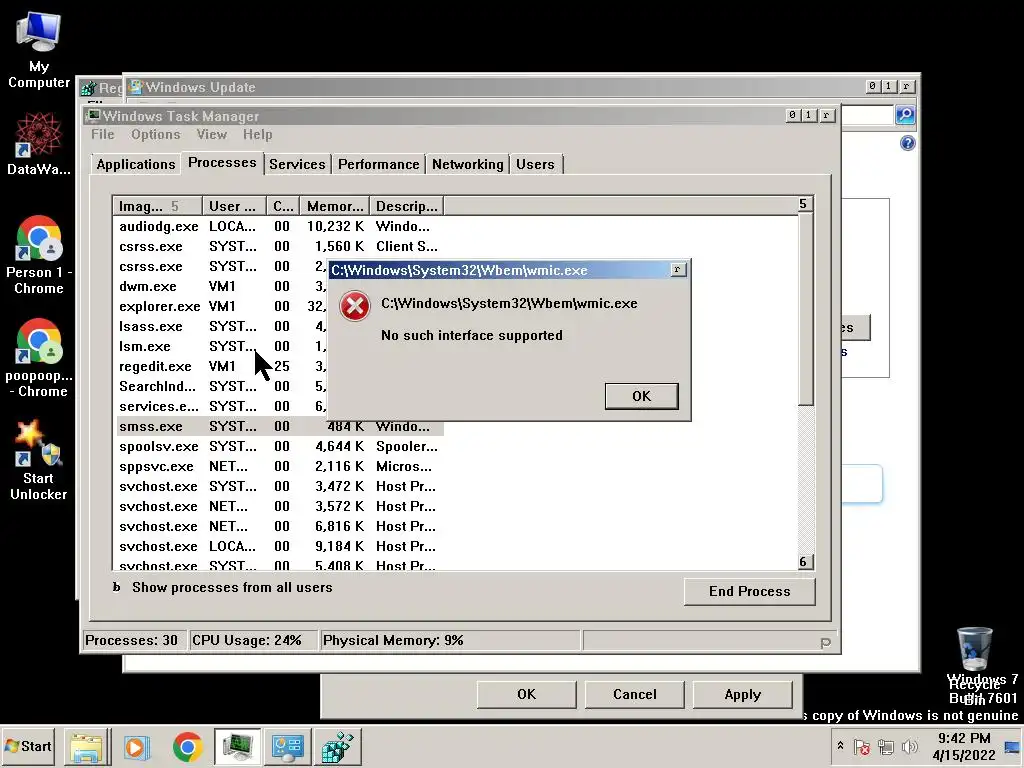This screenshot has height=768, width=1024.
Task: Select the dwm.exe process row
Action: point(221,287)
